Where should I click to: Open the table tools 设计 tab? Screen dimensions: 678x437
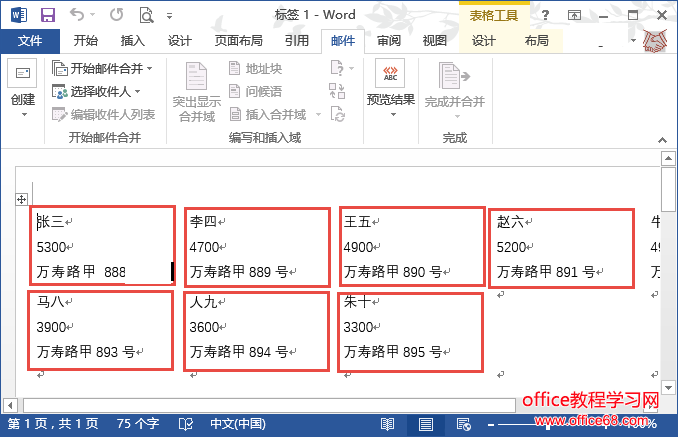(483, 41)
